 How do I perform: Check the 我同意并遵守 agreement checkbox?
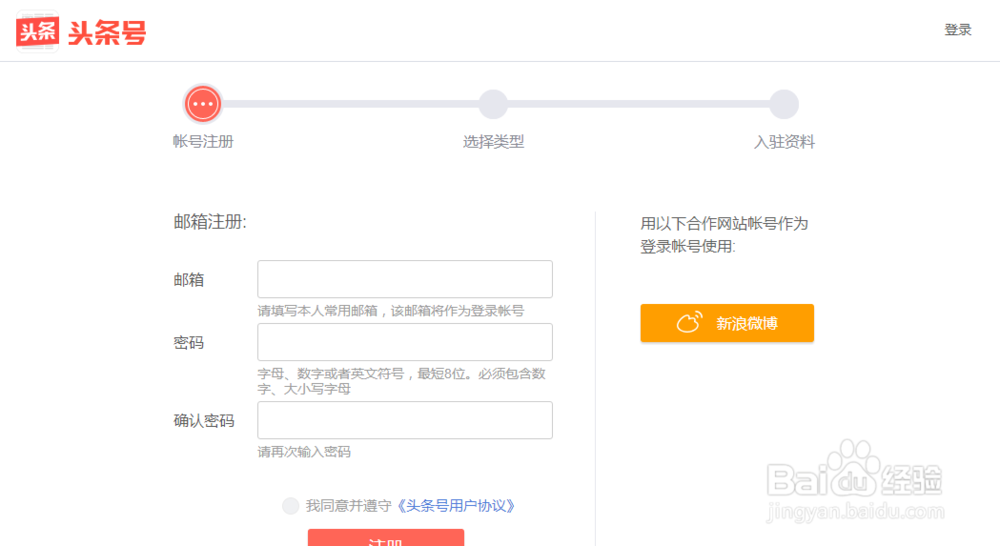coord(290,506)
